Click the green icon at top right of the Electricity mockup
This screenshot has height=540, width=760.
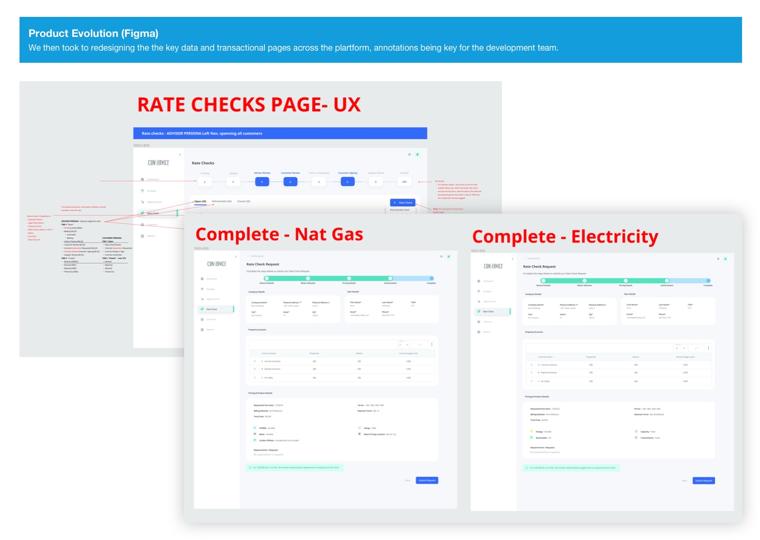click(725, 259)
